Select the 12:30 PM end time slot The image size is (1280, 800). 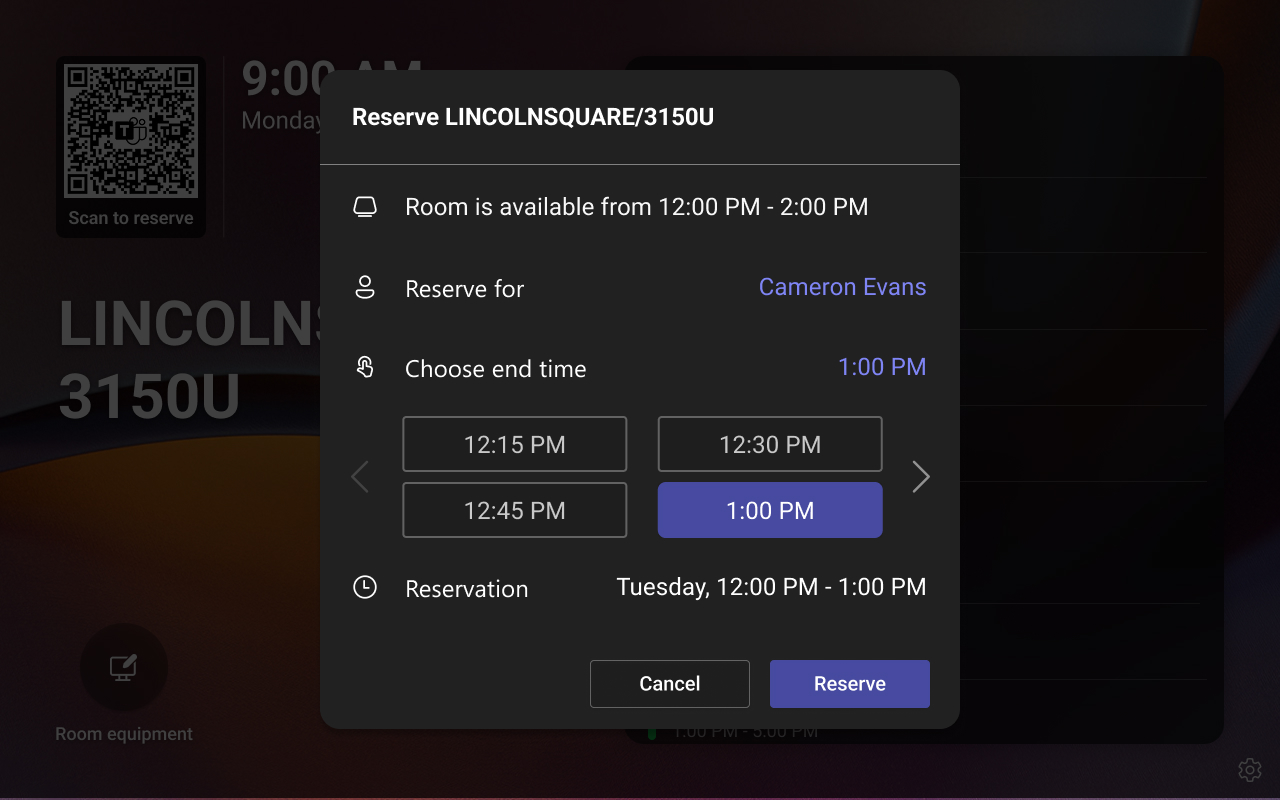tap(769, 443)
